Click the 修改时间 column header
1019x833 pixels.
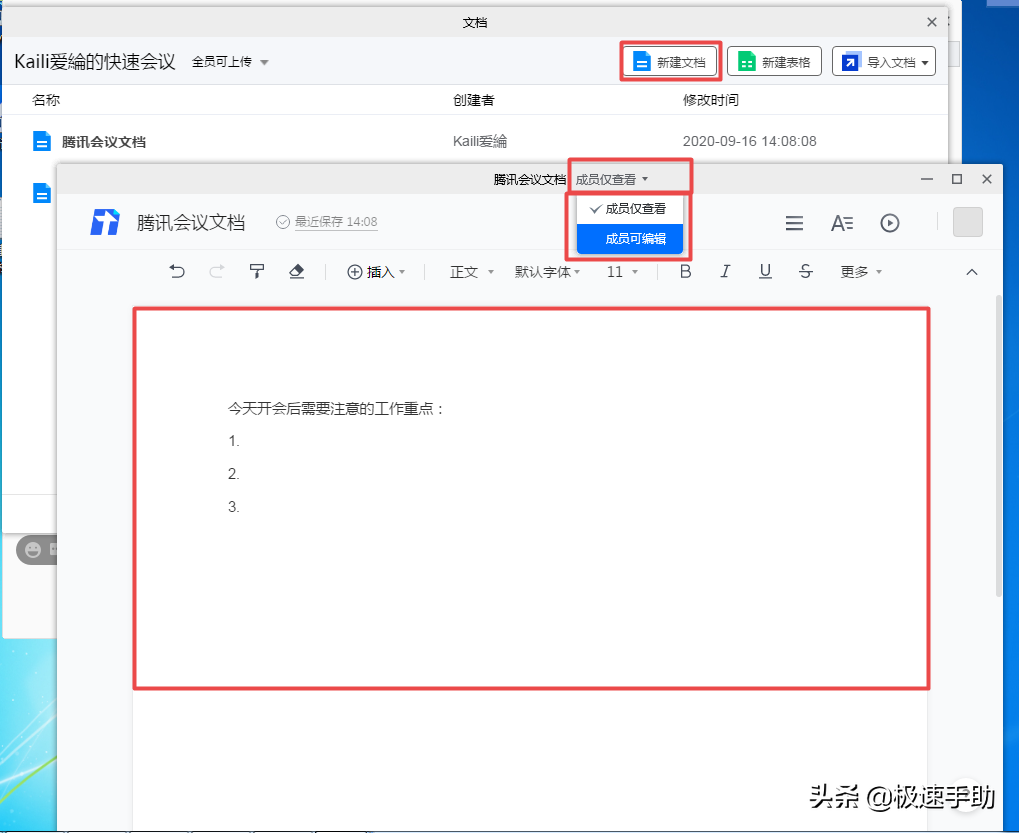point(710,100)
